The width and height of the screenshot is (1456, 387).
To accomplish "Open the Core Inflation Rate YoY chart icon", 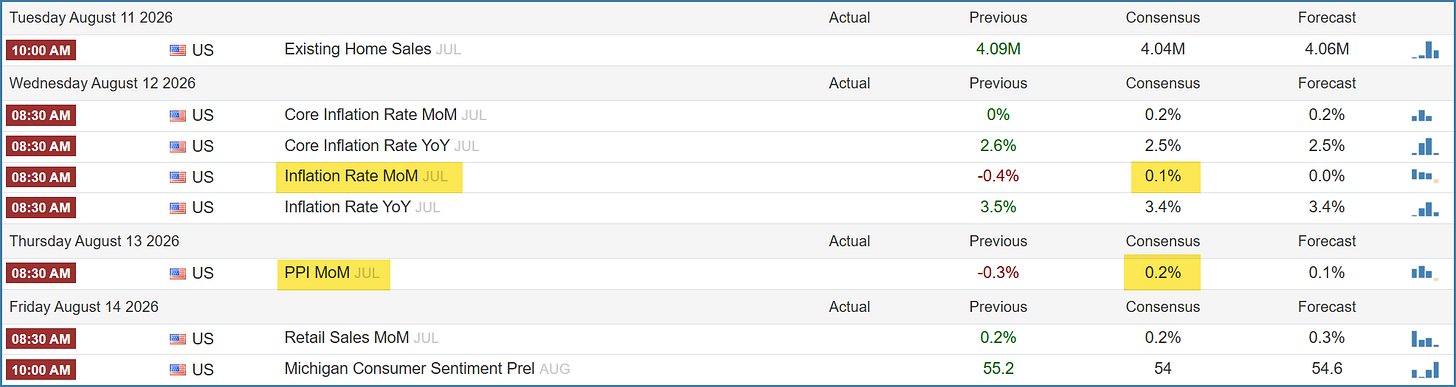I will point(1426,146).
